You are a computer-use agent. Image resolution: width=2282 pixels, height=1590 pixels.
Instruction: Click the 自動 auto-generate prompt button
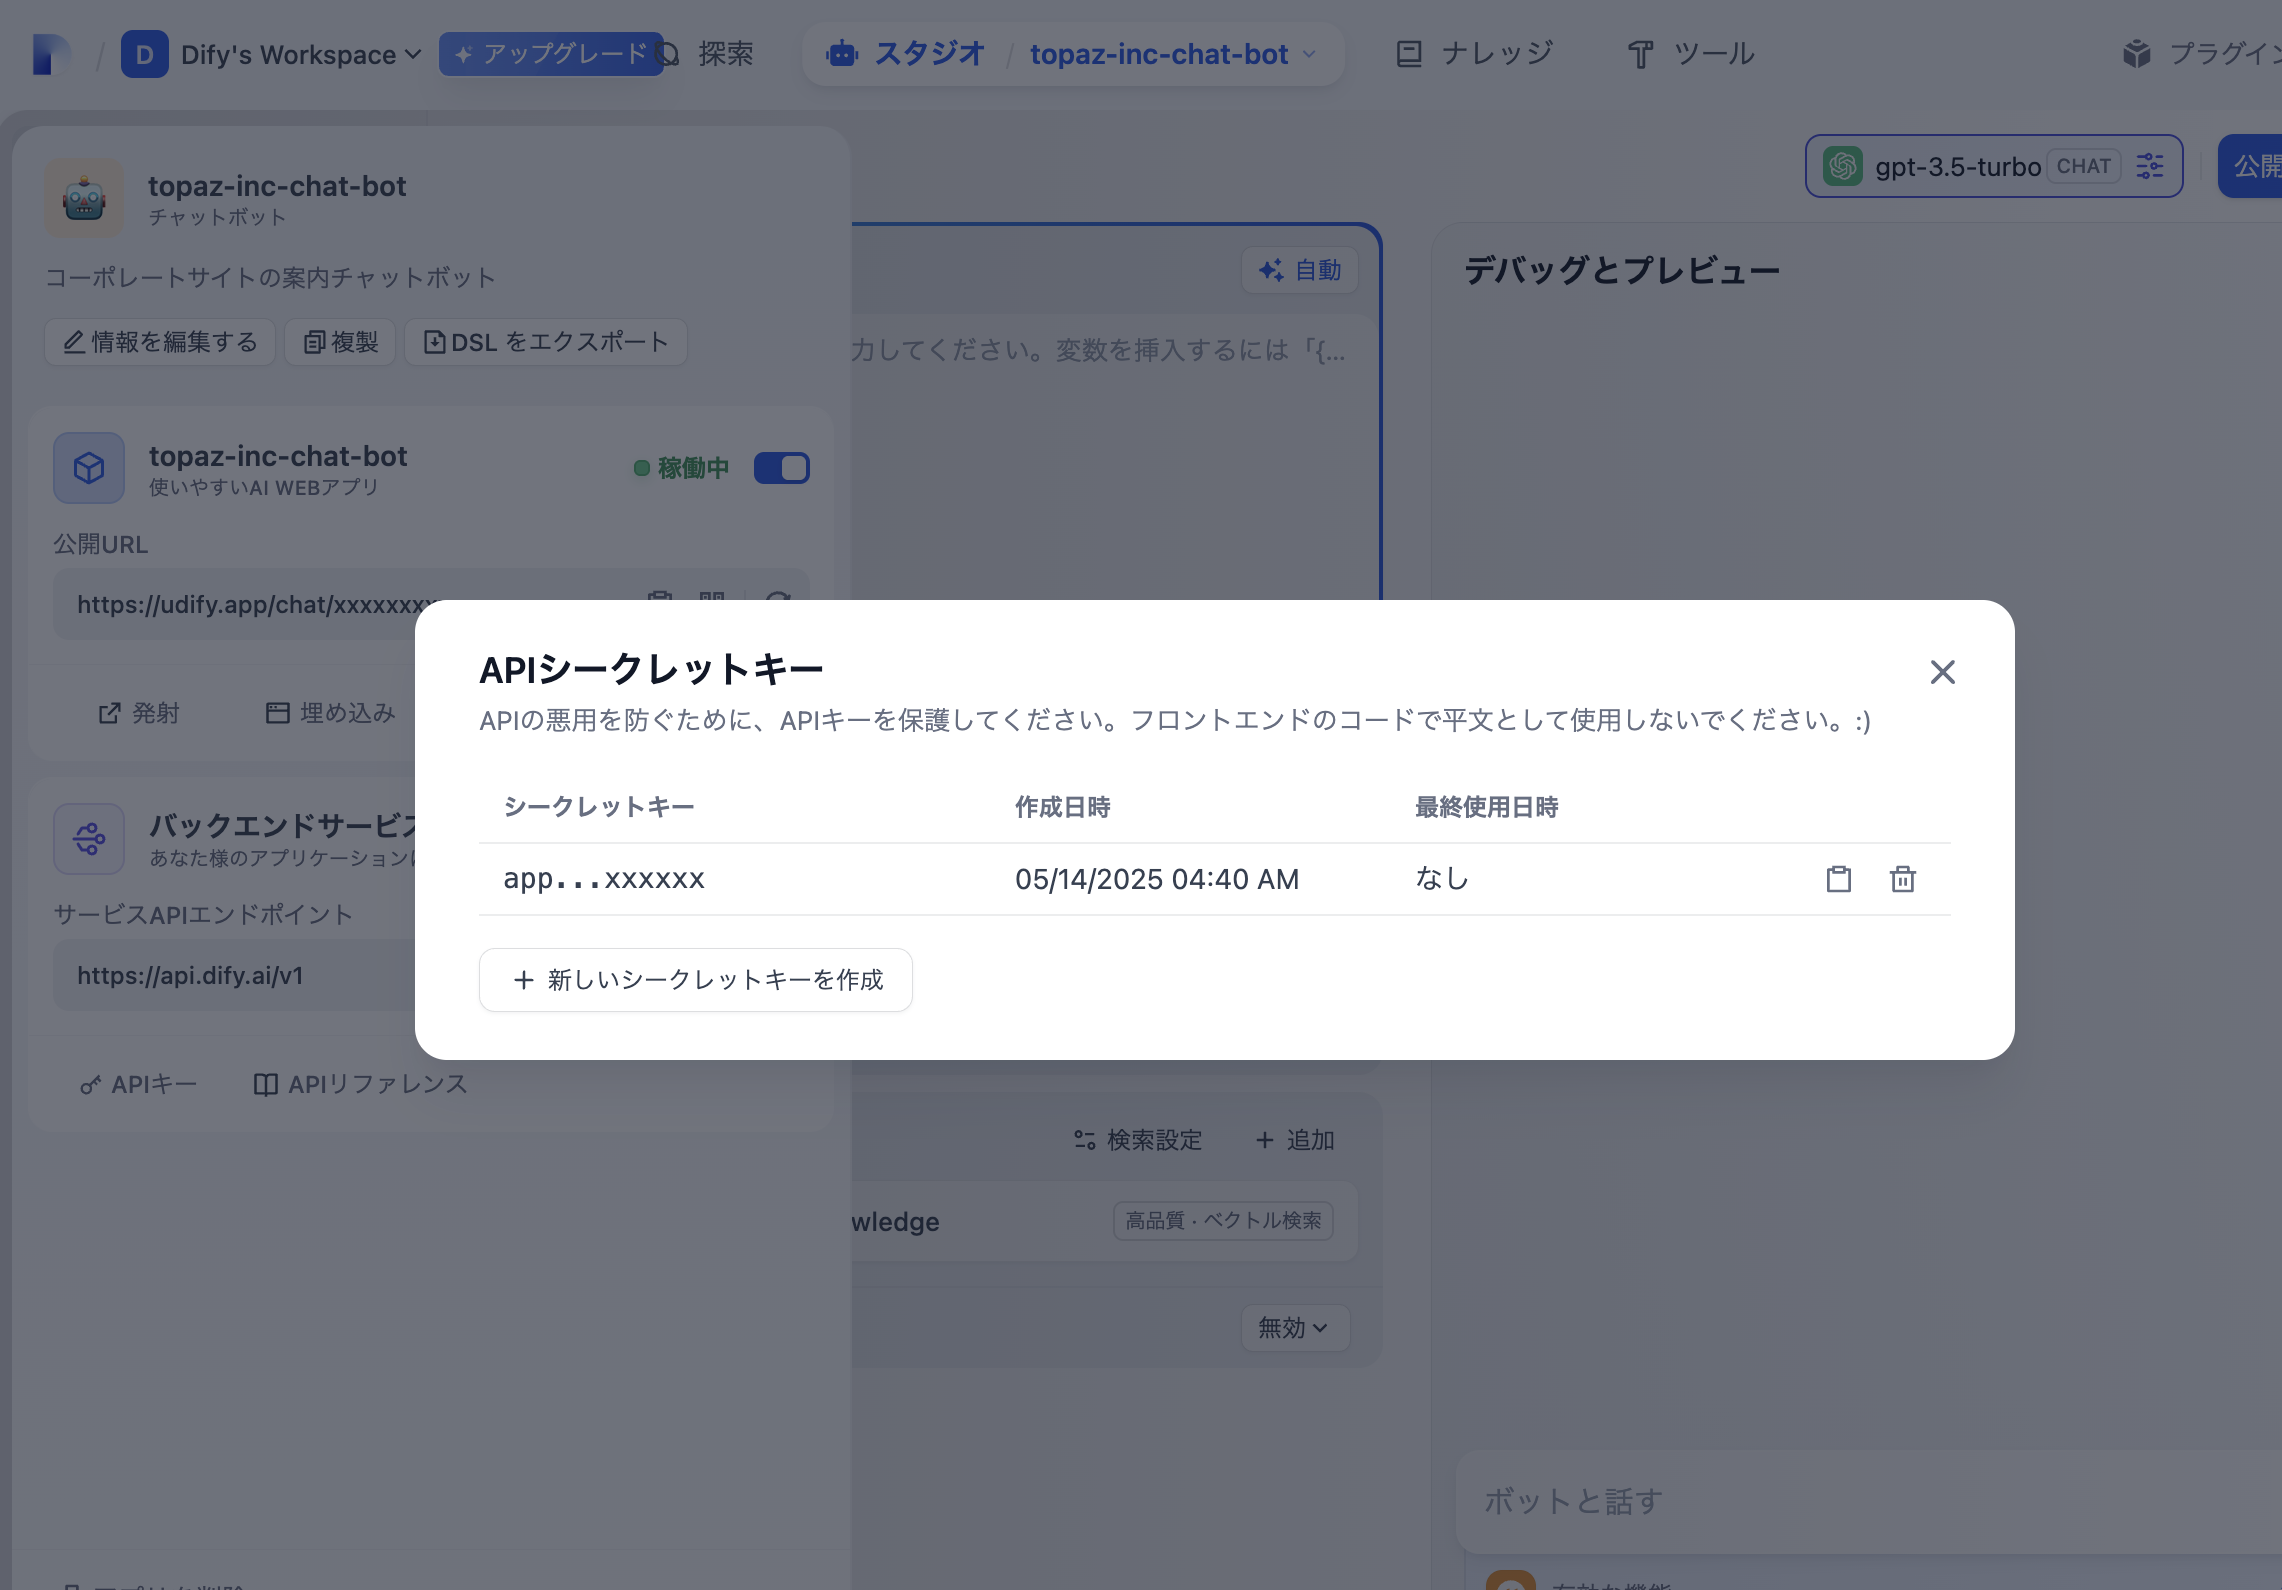click(x=1300, y=270)
